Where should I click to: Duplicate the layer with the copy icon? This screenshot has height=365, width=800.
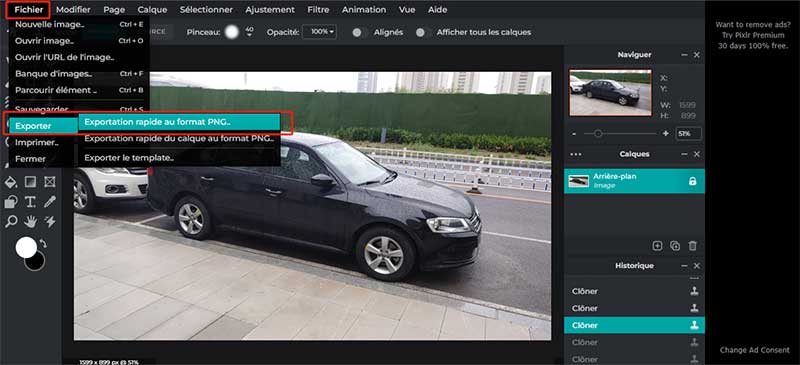pyautogui.click(x=675, y=246)
